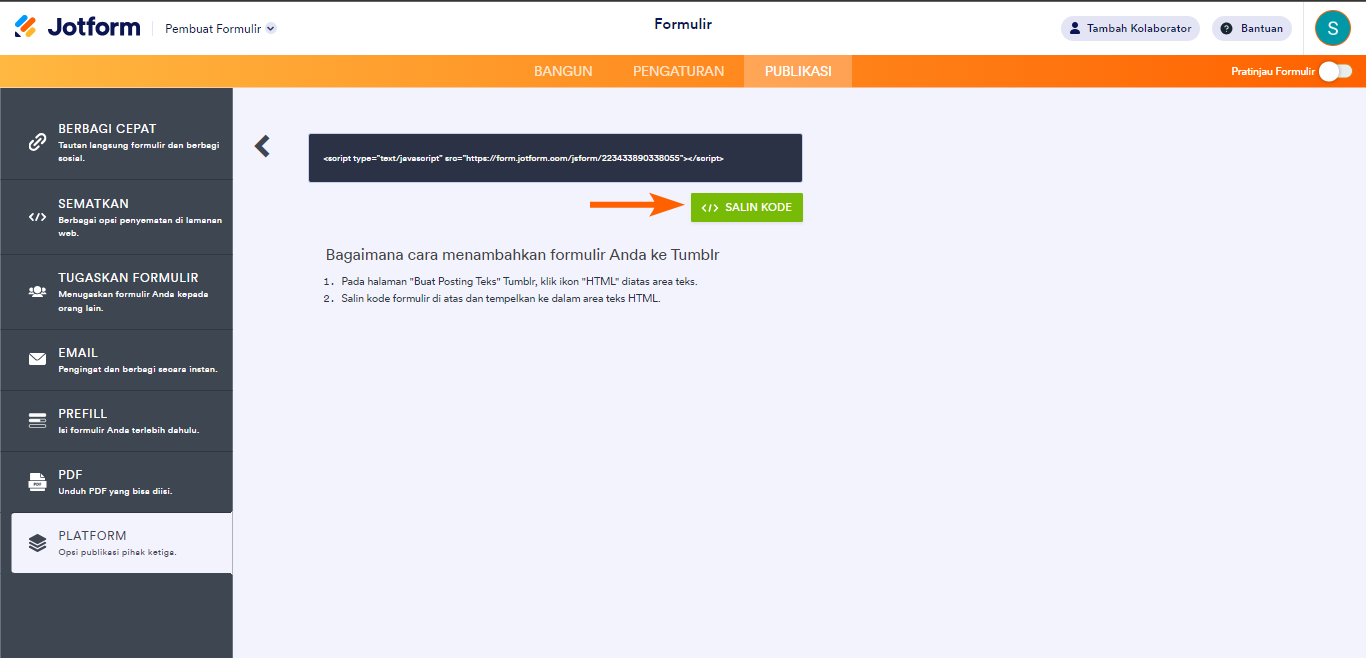1366x658 pixels.
Task: Click the embed code icon for Sematkan
Action: point(37,217)
